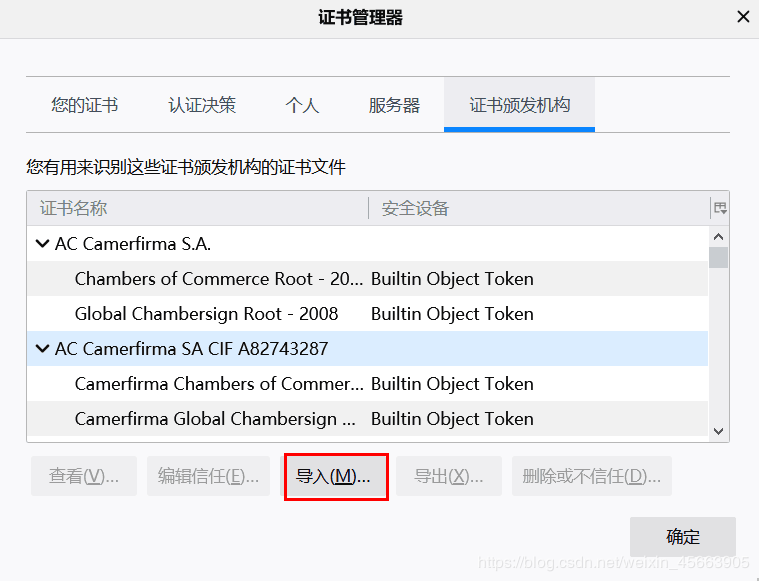Click the 编辑信任(E)... button

pos(208,476)
